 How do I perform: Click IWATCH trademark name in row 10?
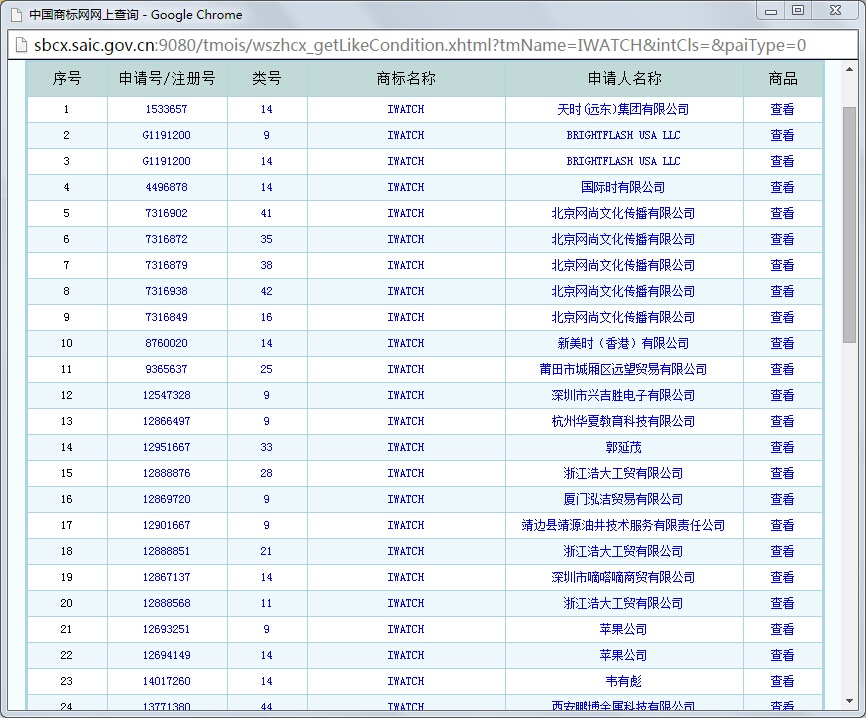[x=406, y=343]
